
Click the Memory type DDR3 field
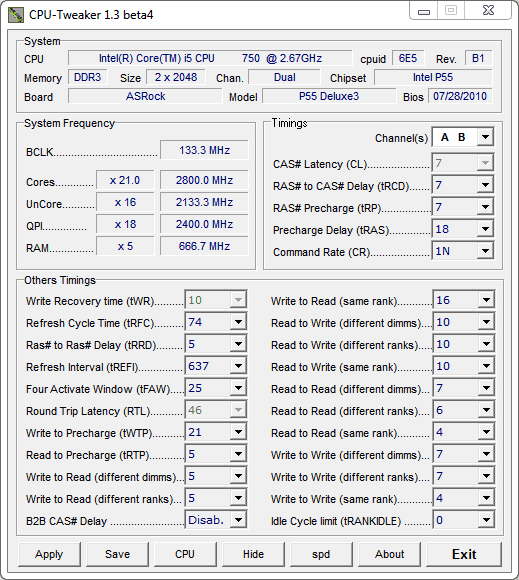[x=88, y=77]
